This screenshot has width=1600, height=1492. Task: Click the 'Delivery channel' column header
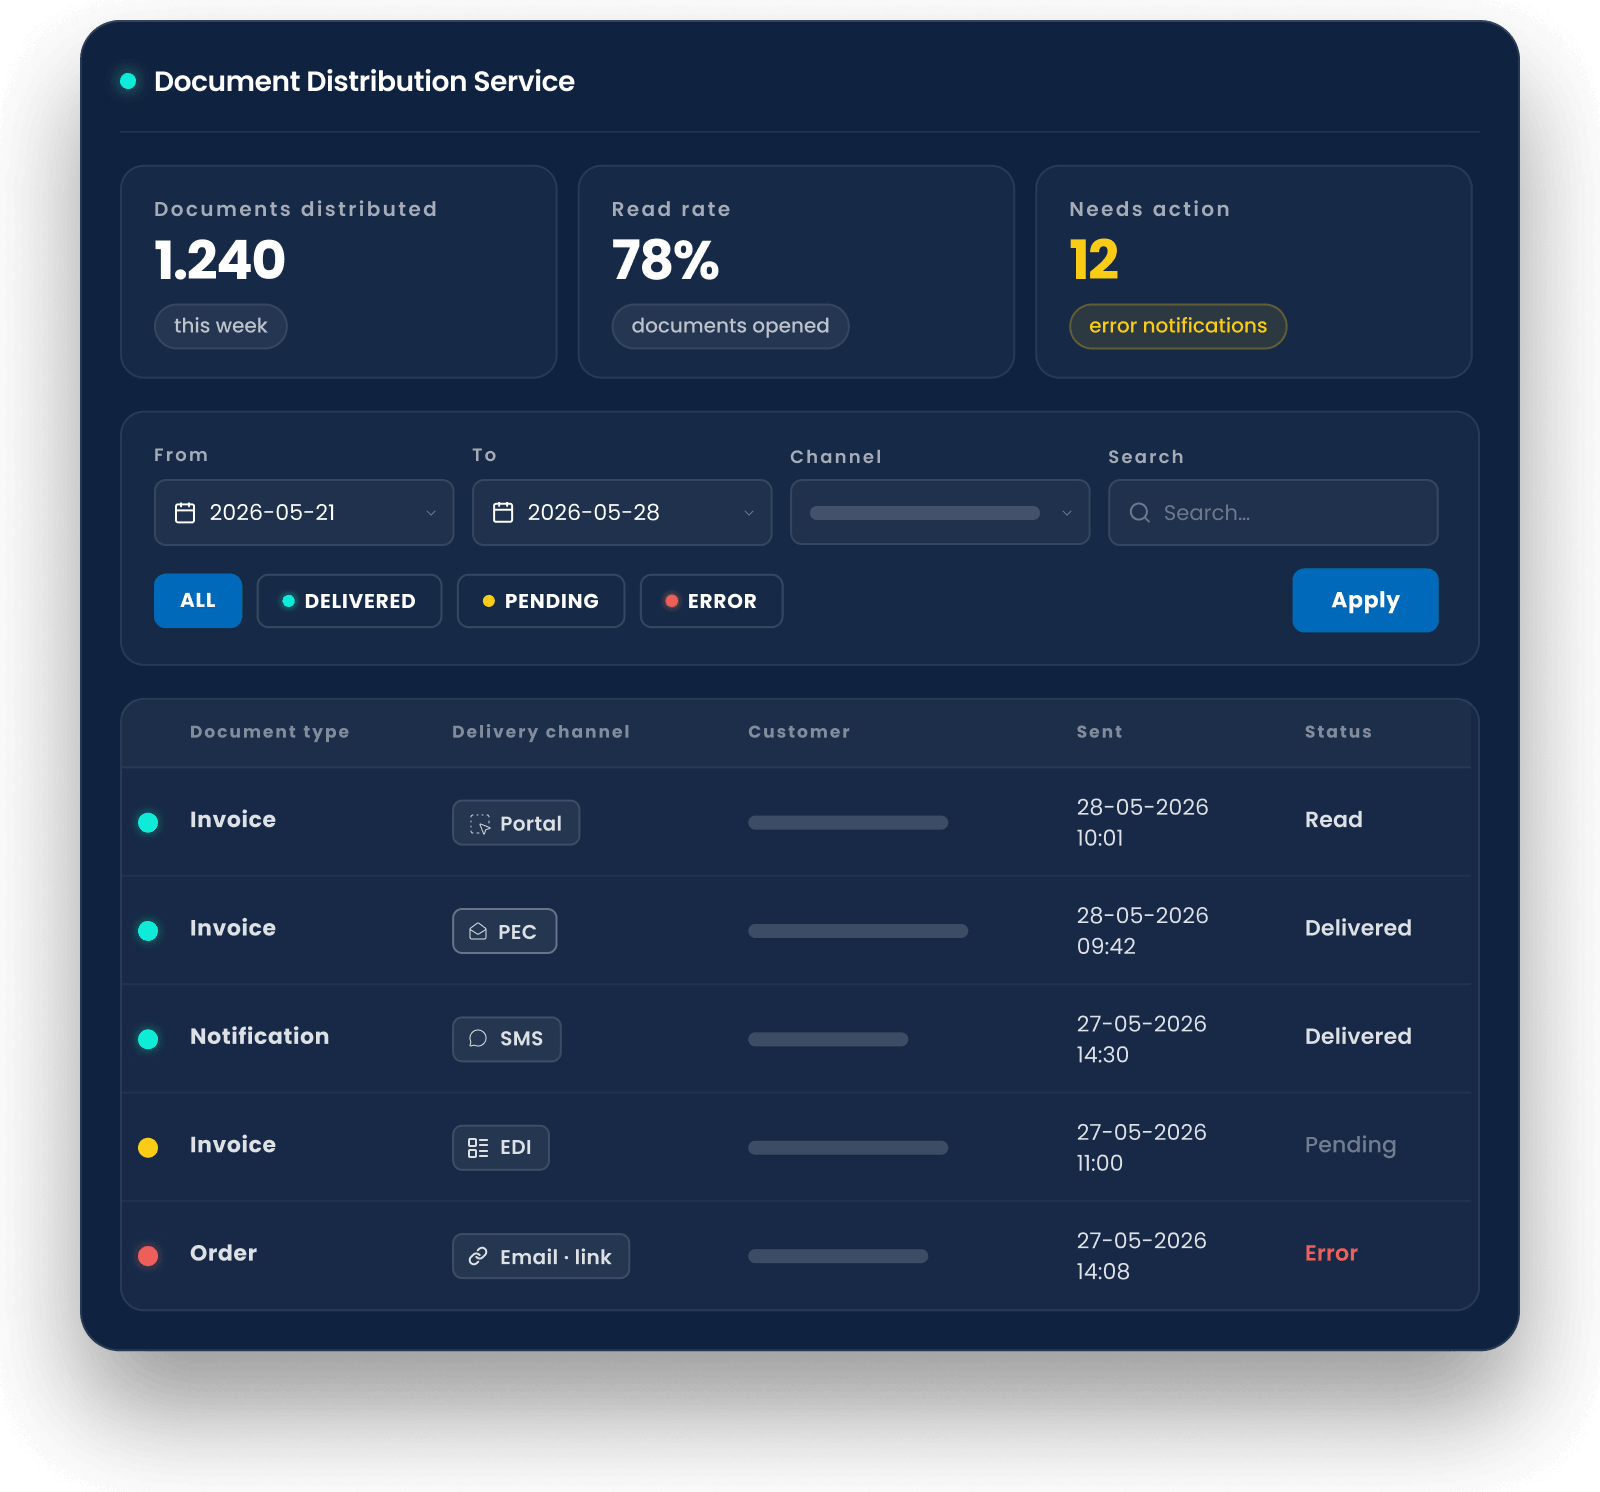point(541,732)
